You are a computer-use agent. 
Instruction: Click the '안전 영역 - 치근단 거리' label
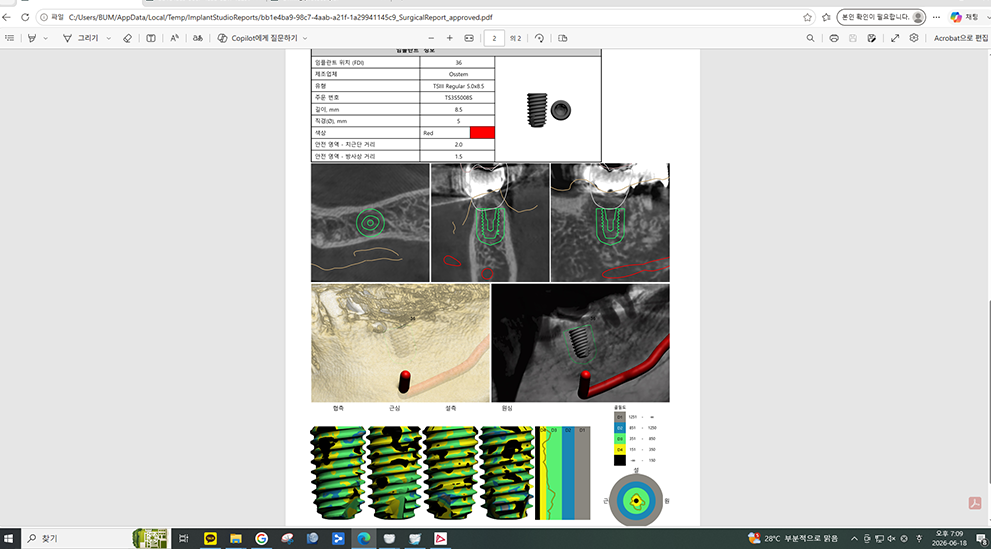pos(345,145)
